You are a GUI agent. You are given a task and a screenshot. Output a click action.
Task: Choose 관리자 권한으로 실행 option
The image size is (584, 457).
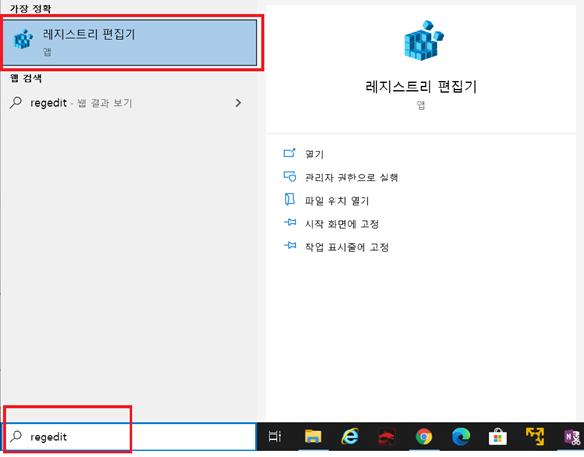tap(351, 177)
